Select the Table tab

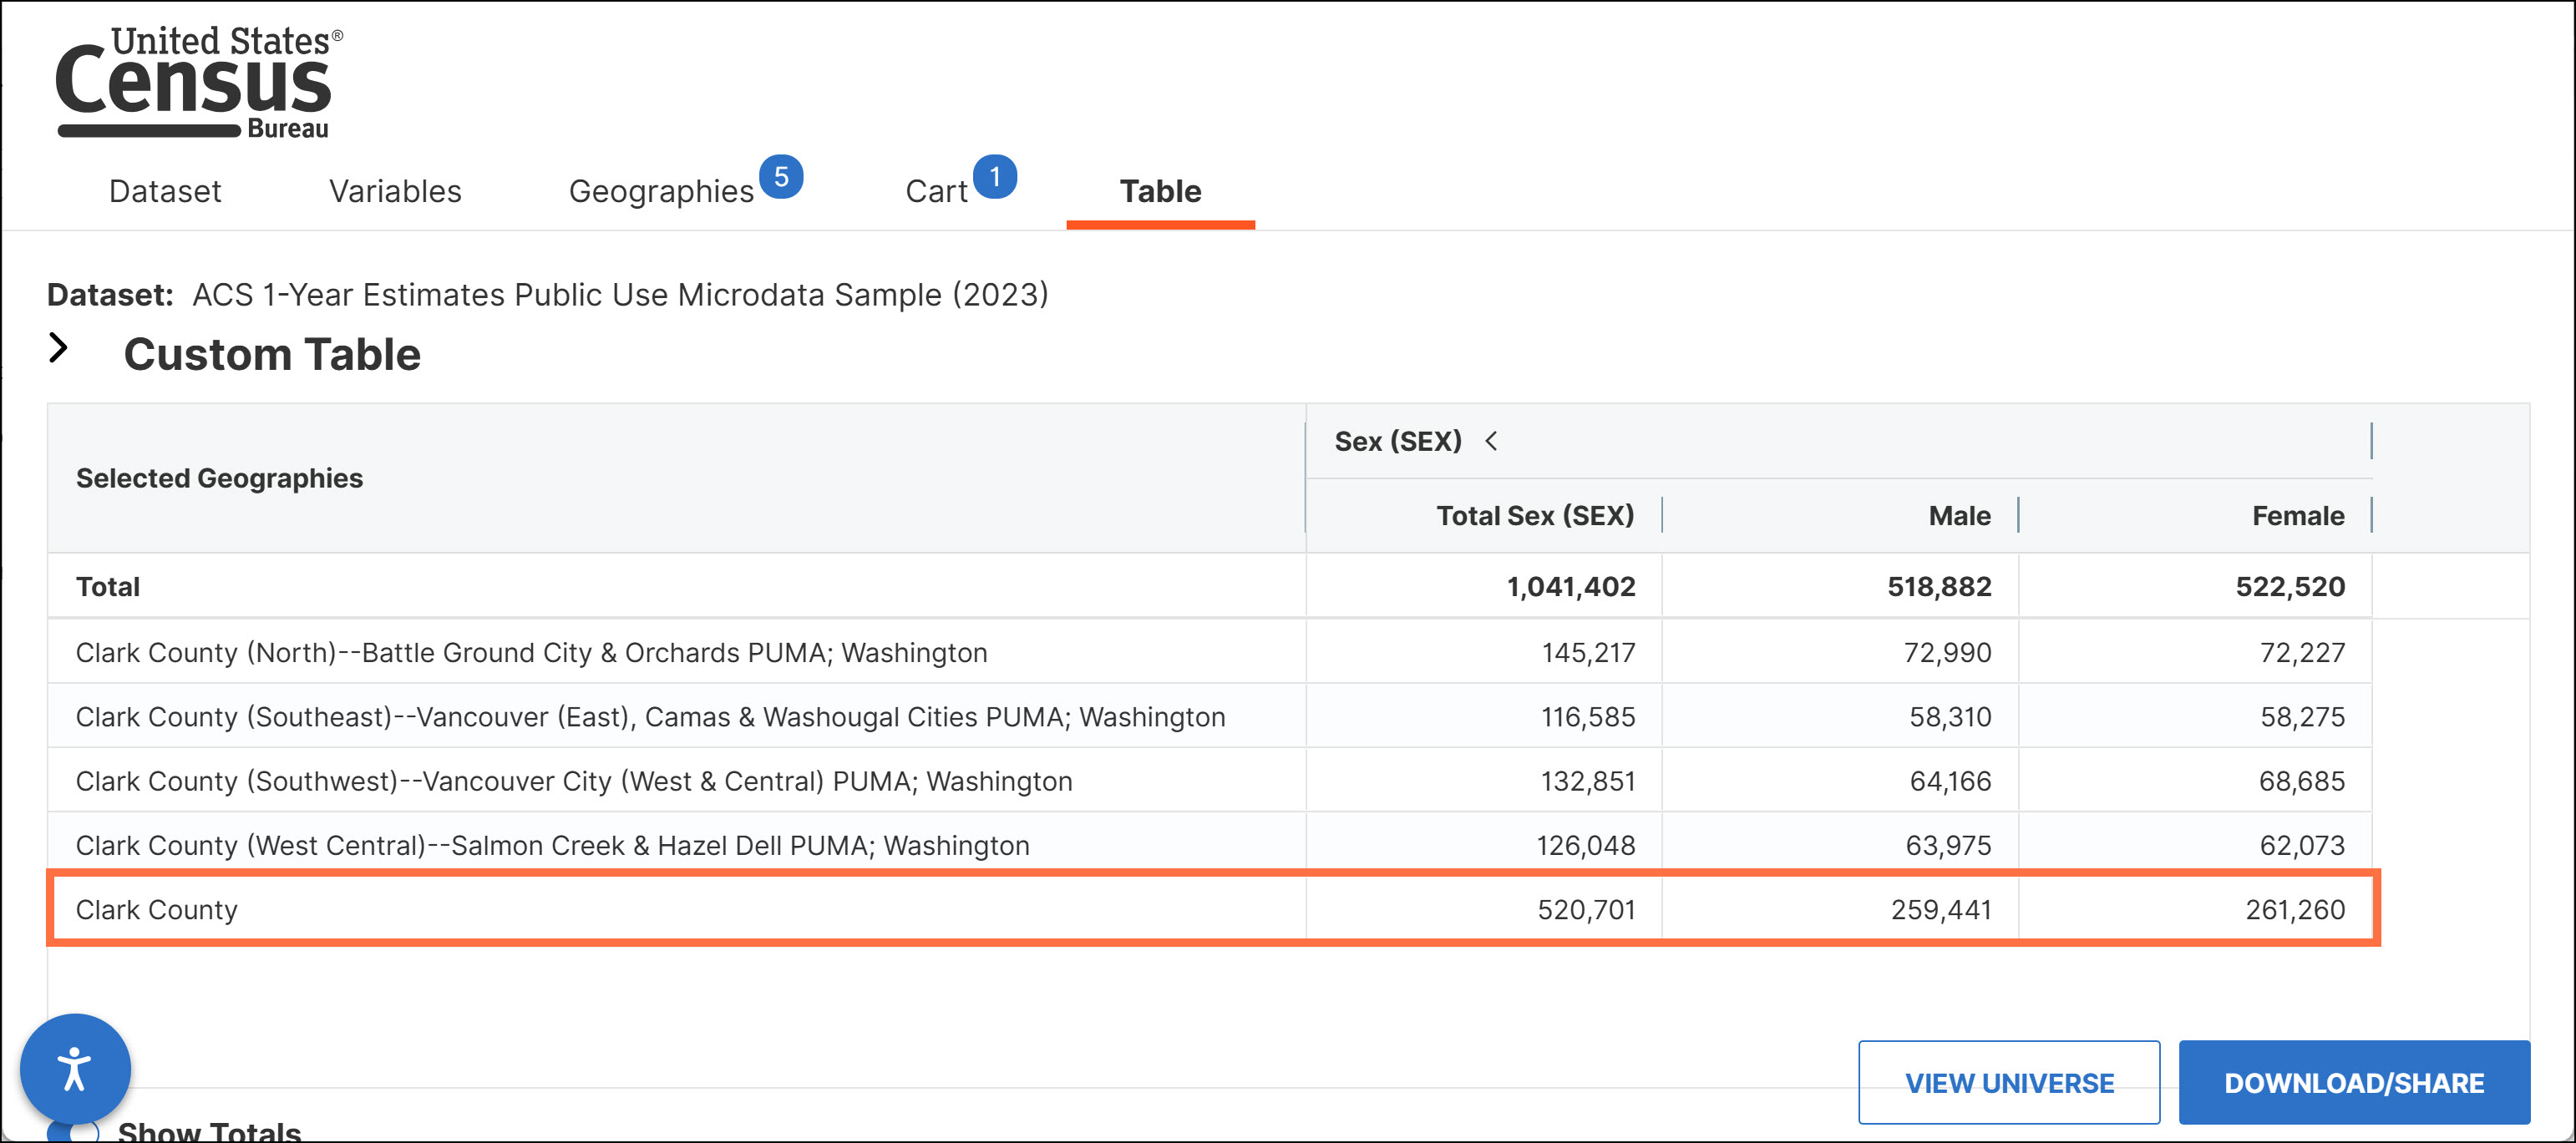1160,191
